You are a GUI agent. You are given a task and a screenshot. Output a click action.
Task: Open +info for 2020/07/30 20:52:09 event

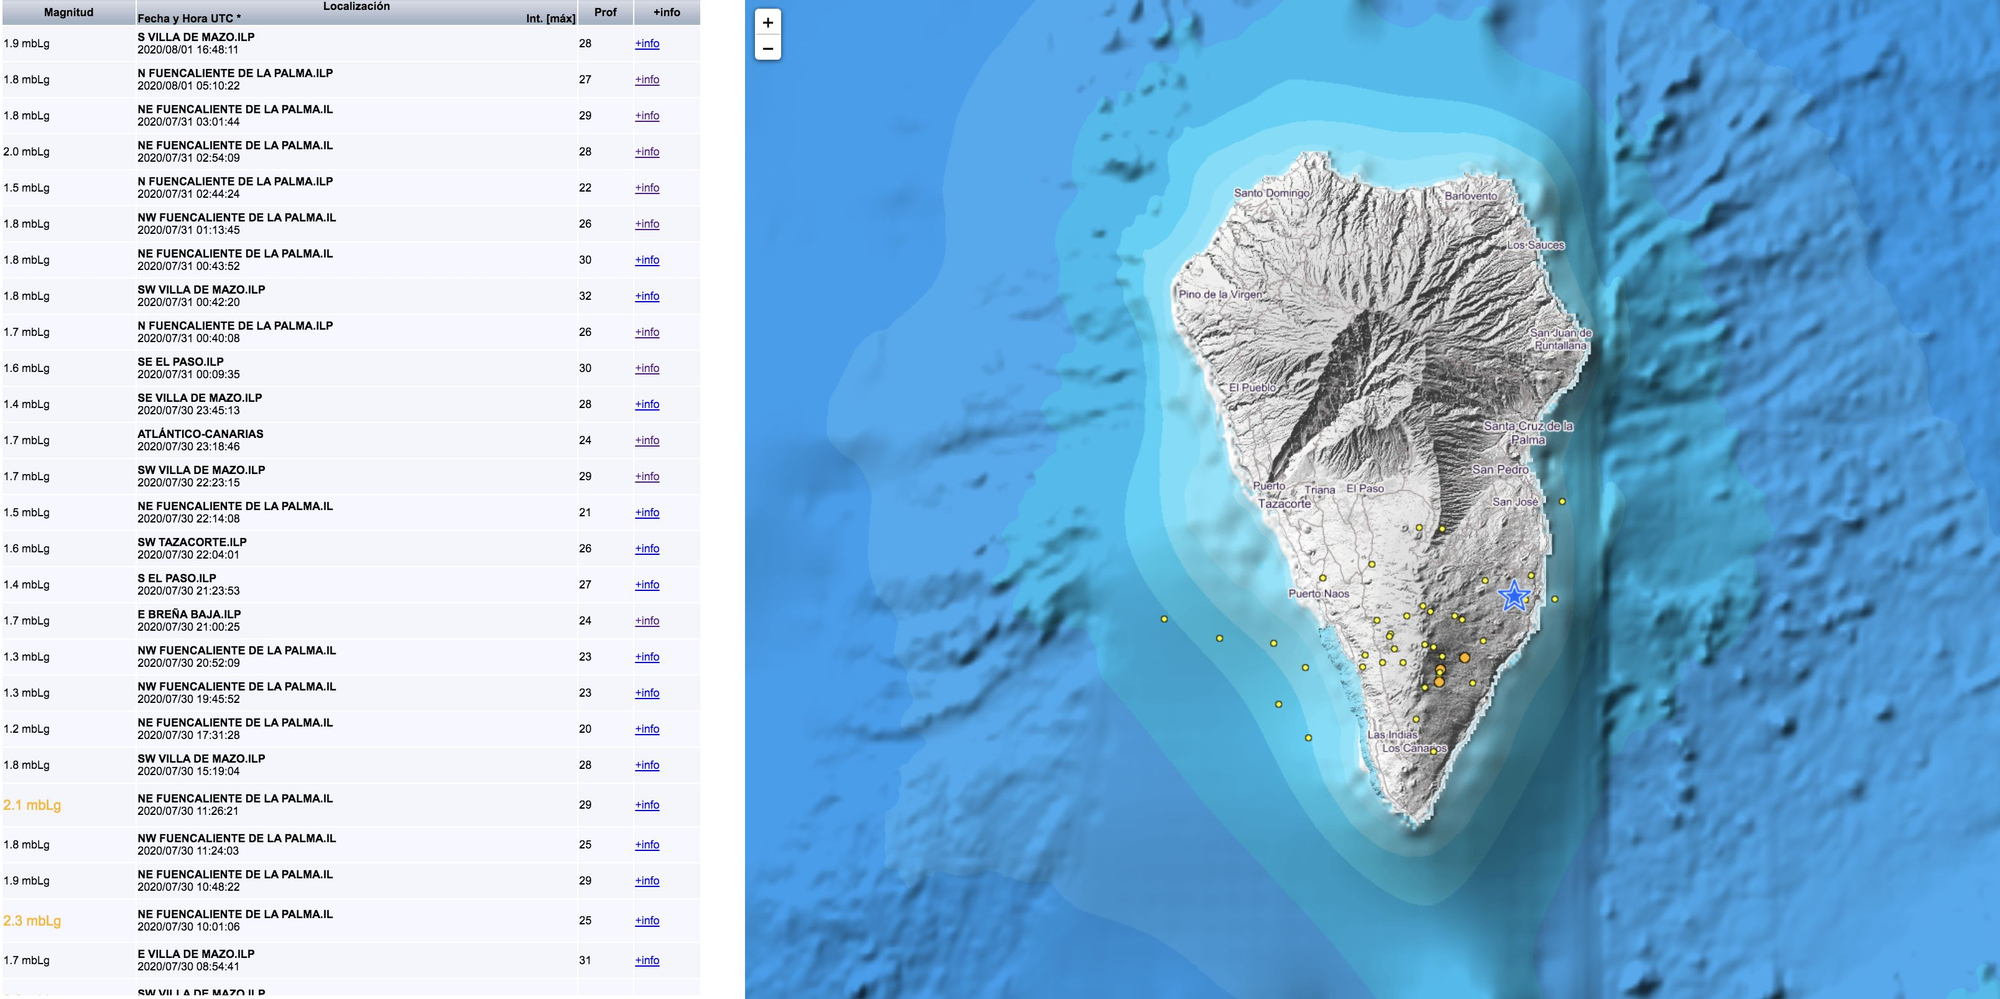pos(647,656)
